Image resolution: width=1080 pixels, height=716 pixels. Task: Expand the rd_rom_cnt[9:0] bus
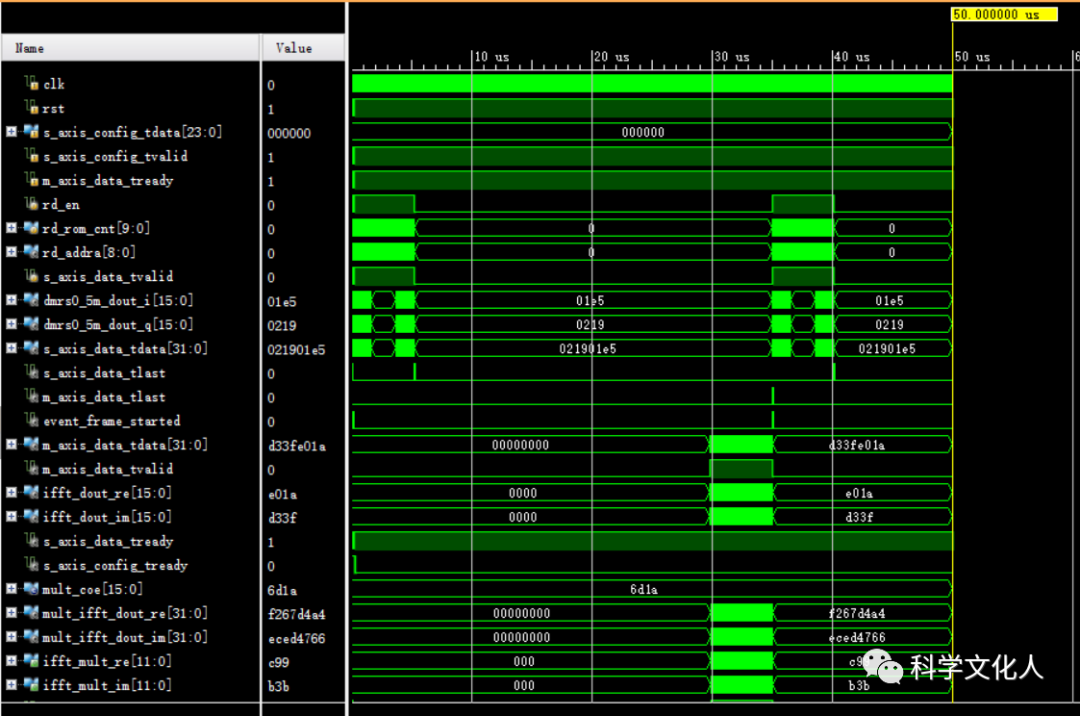coord(11,228)
